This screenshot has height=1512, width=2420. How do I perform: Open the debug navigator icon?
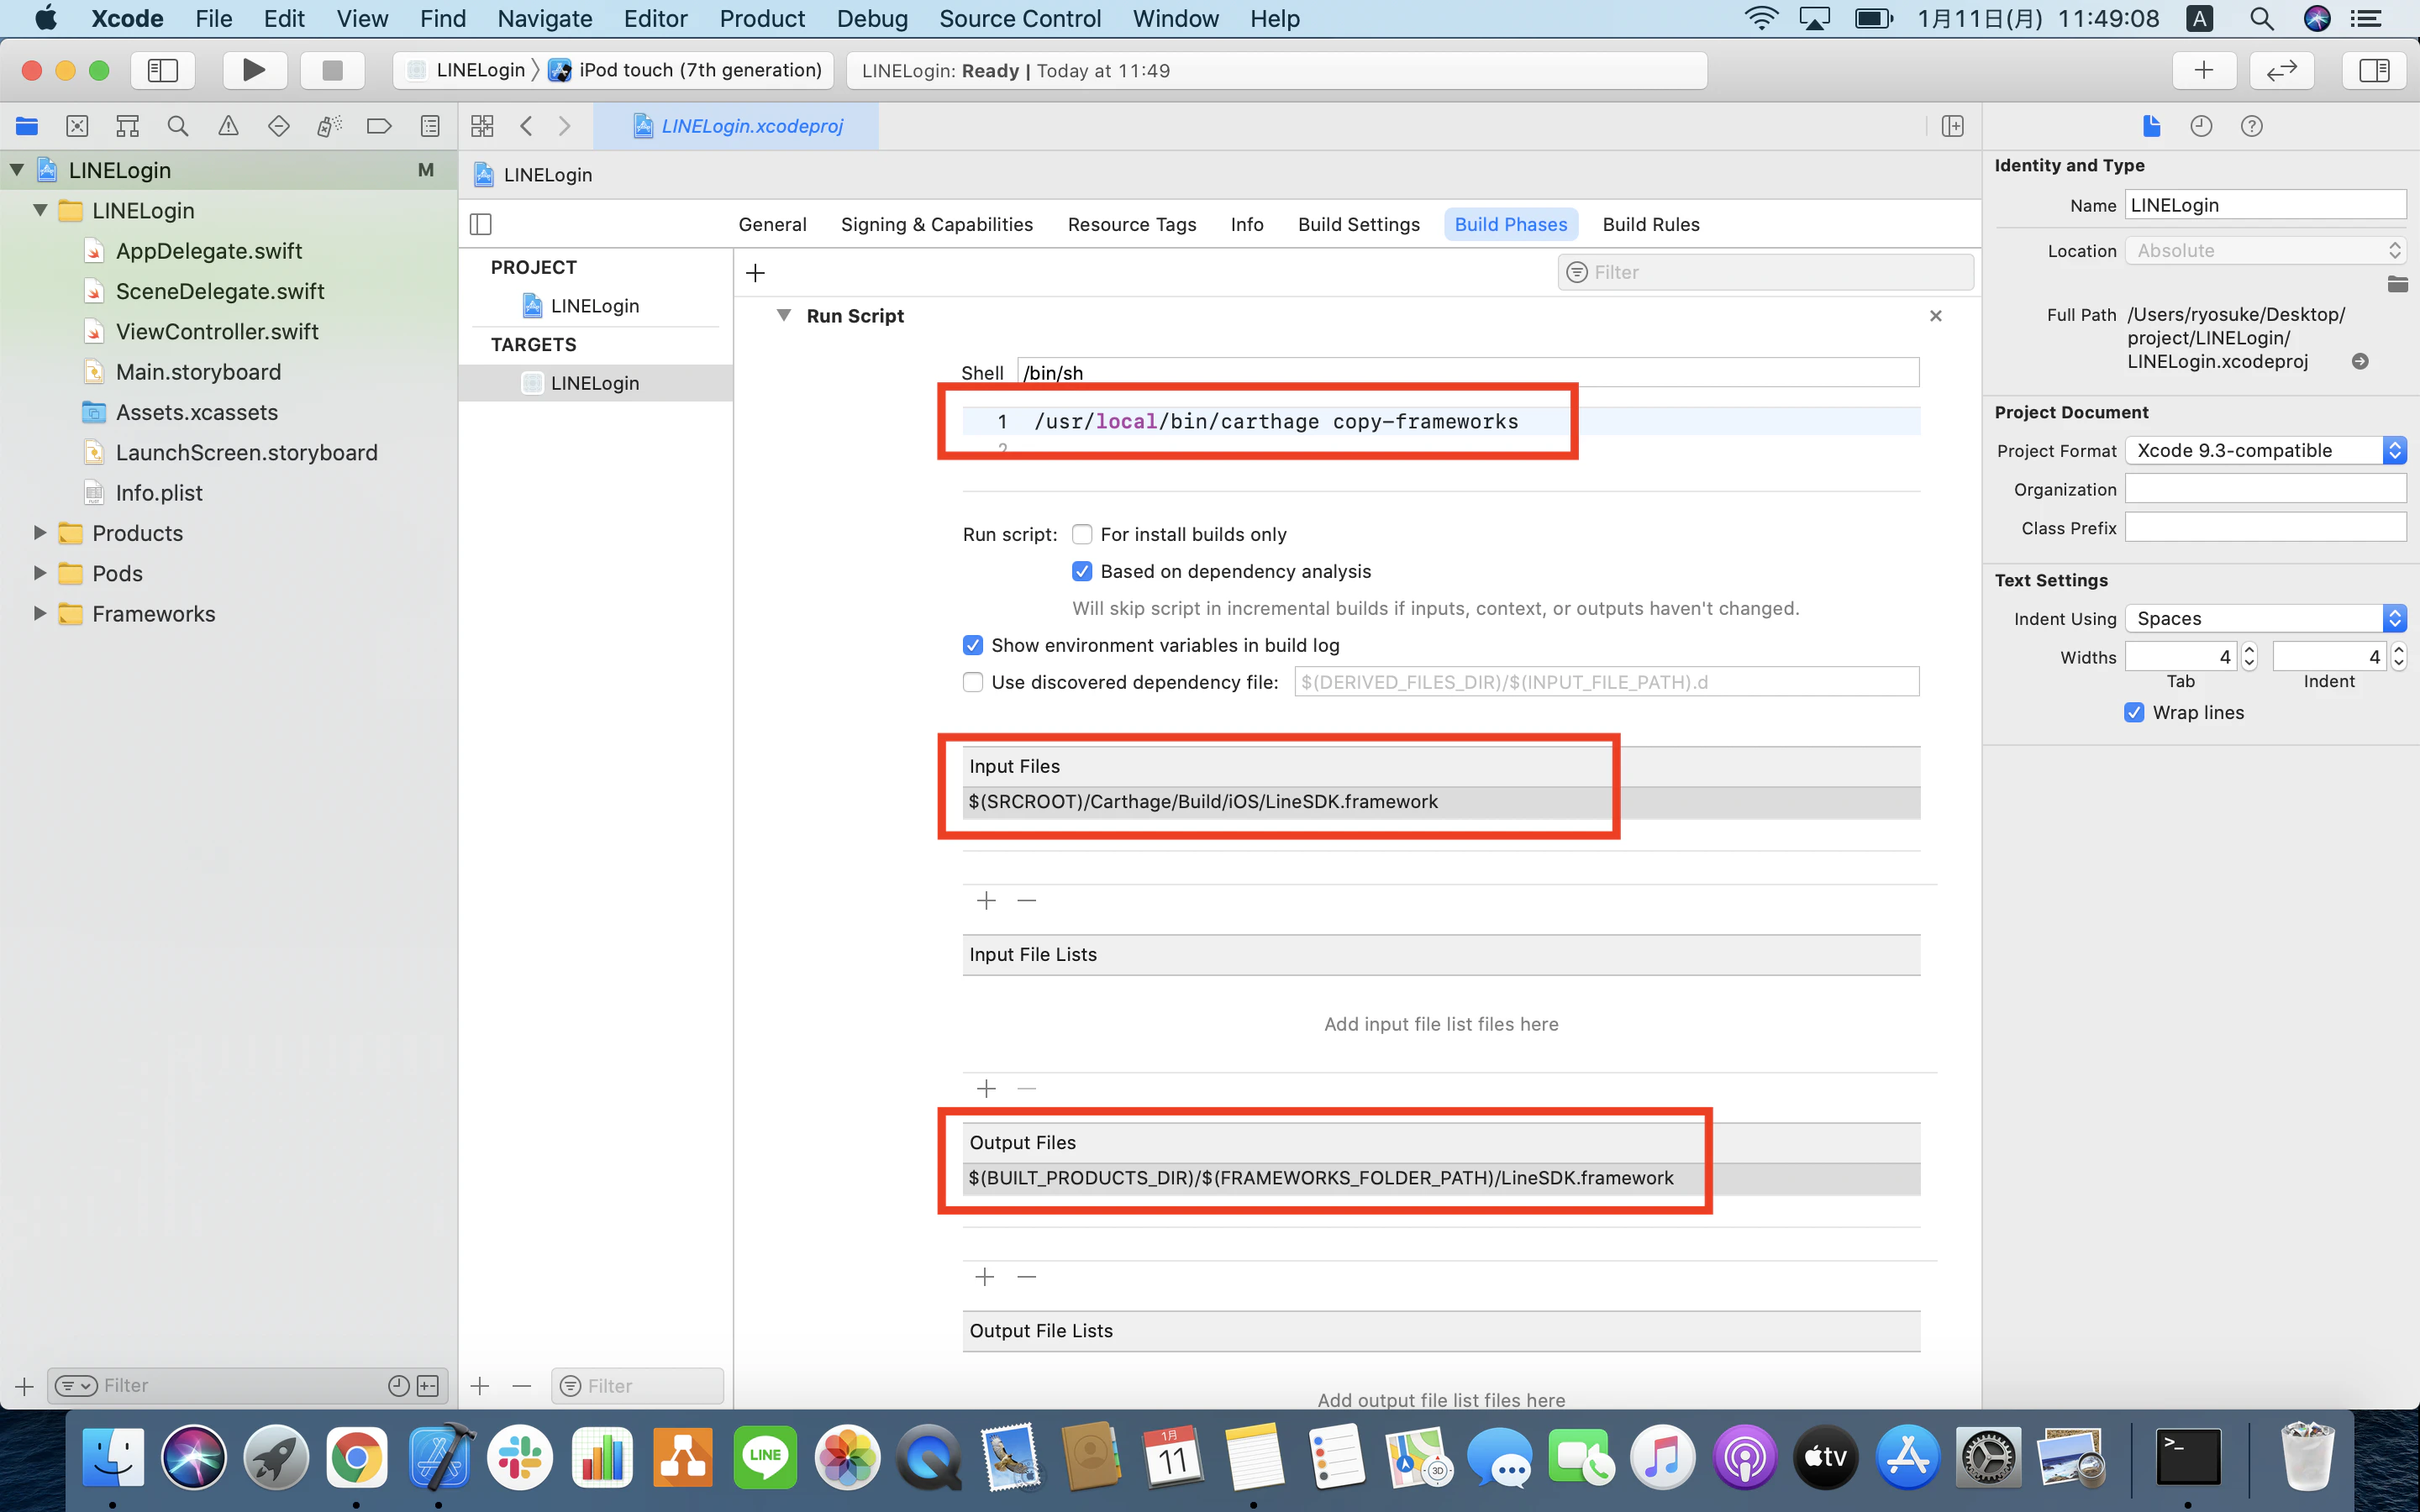point(329,126)
